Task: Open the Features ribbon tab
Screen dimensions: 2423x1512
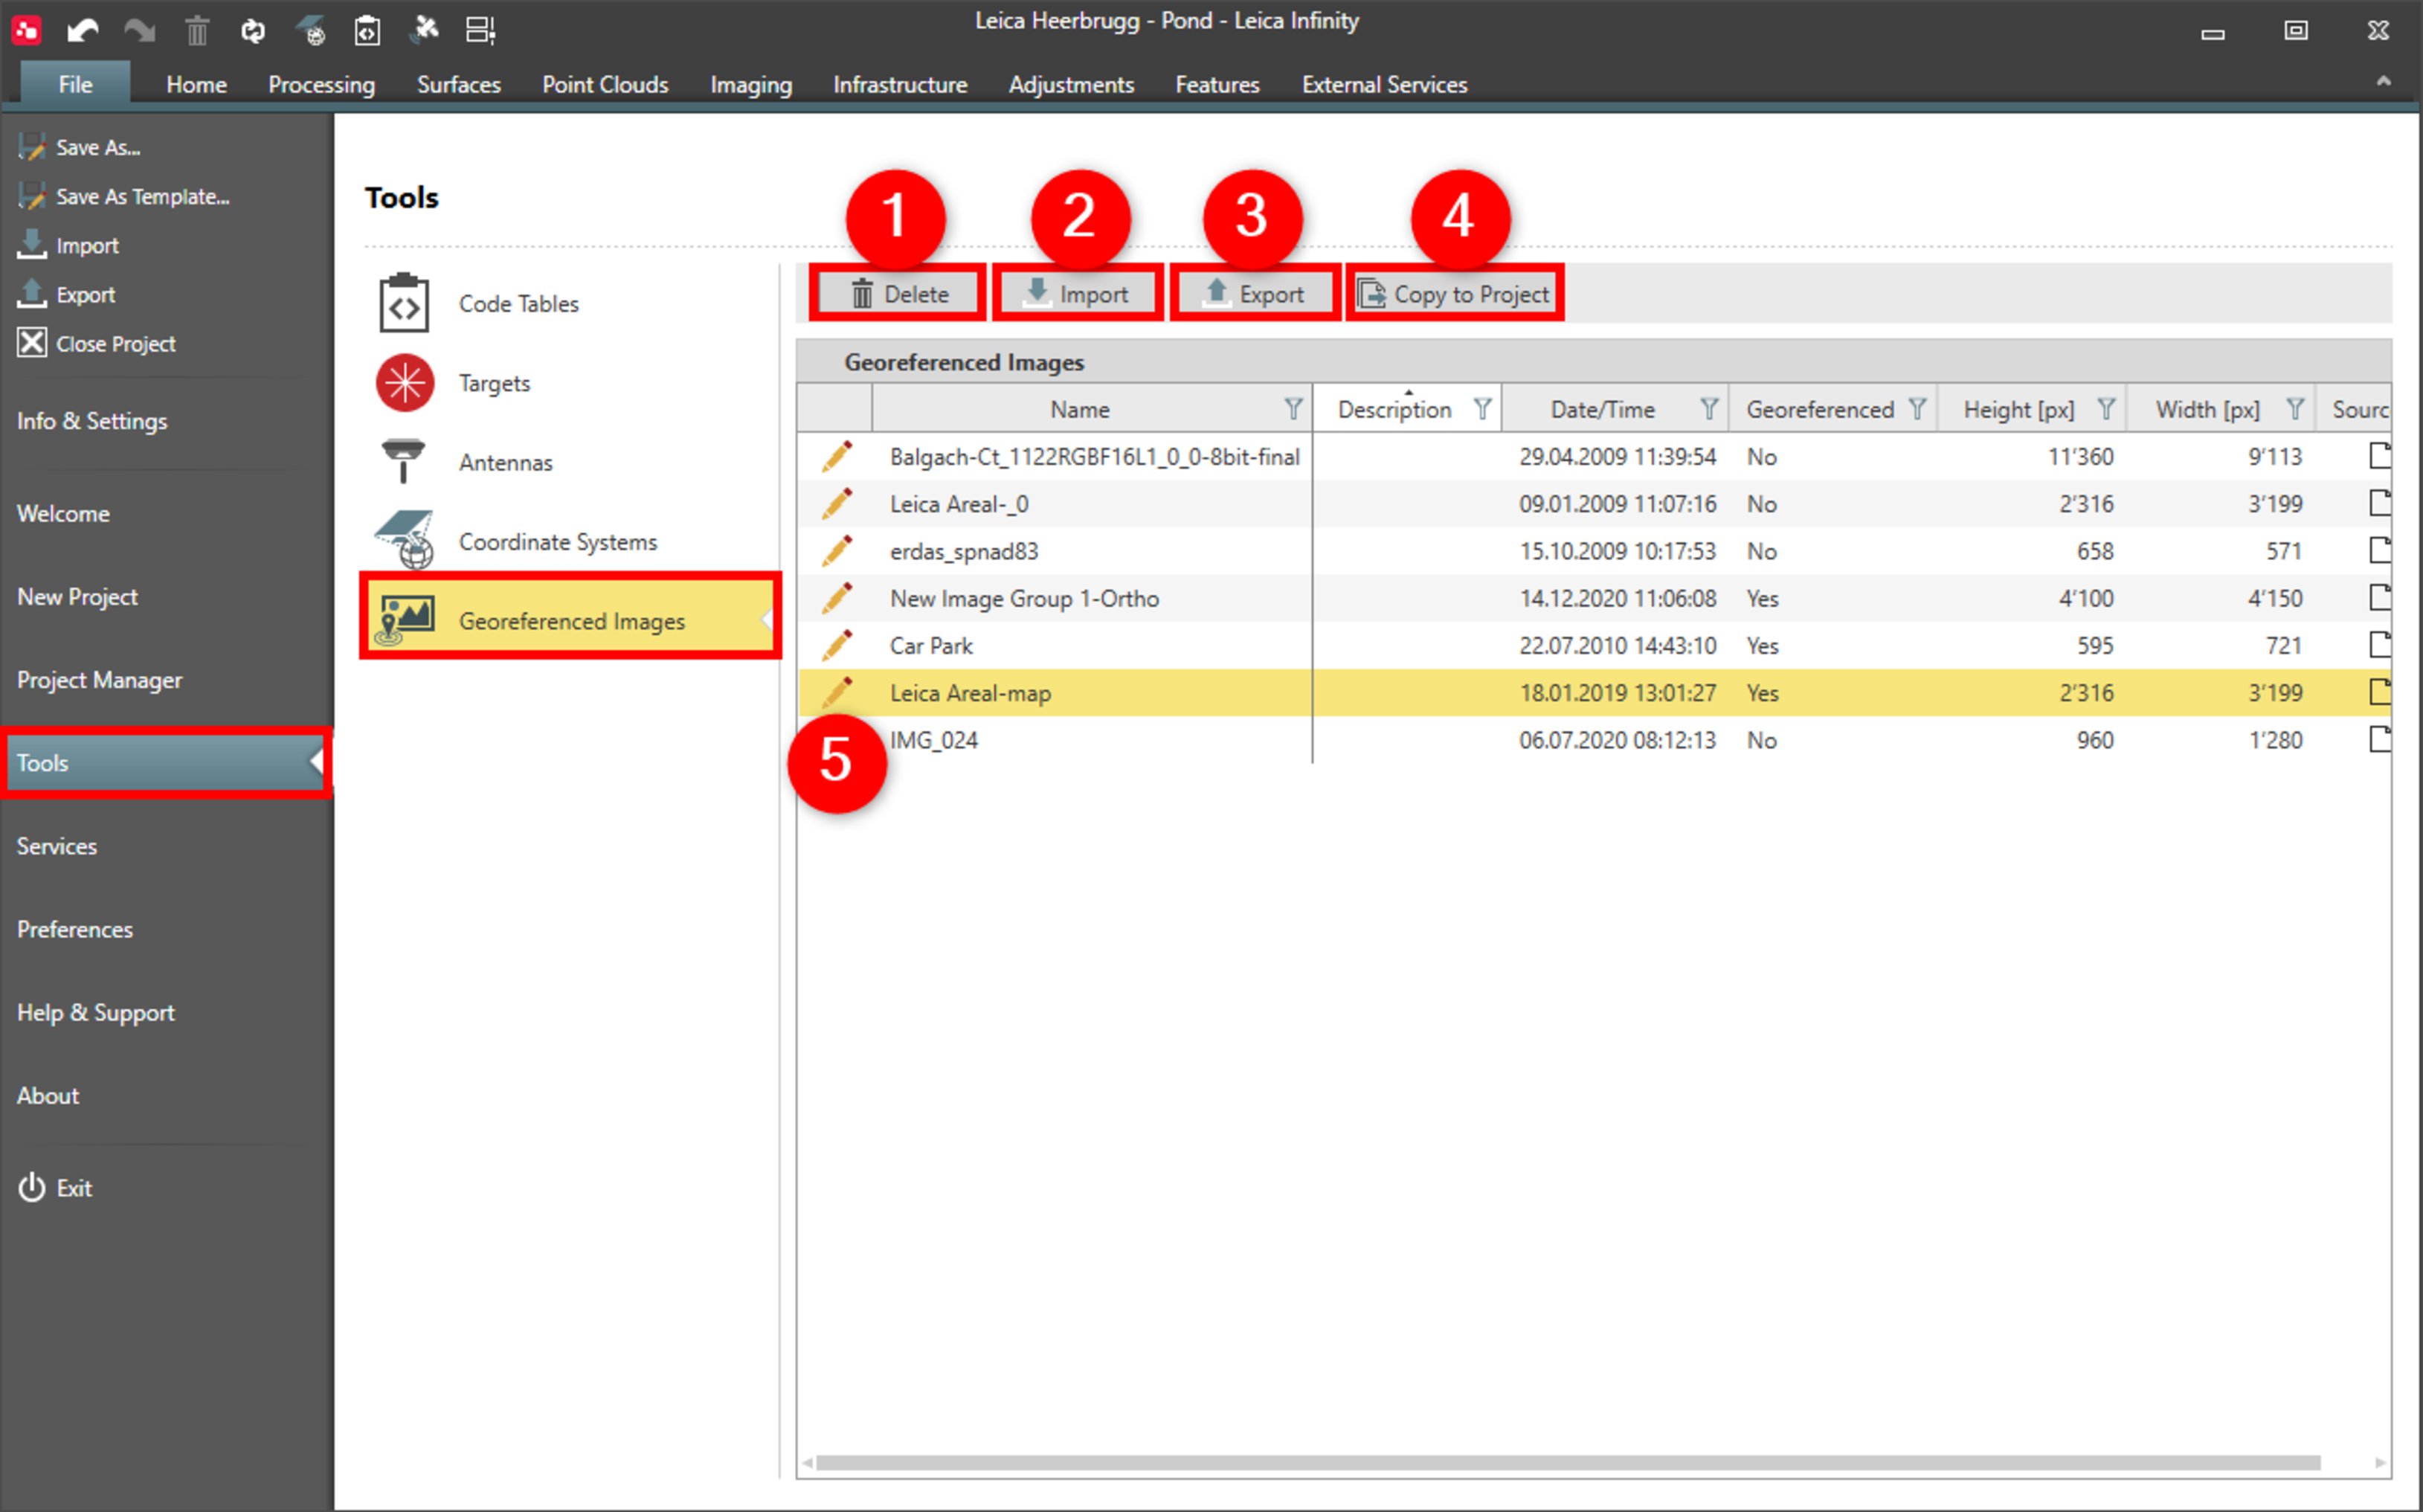Action: pyautogui.click(x=1217, y=85)
